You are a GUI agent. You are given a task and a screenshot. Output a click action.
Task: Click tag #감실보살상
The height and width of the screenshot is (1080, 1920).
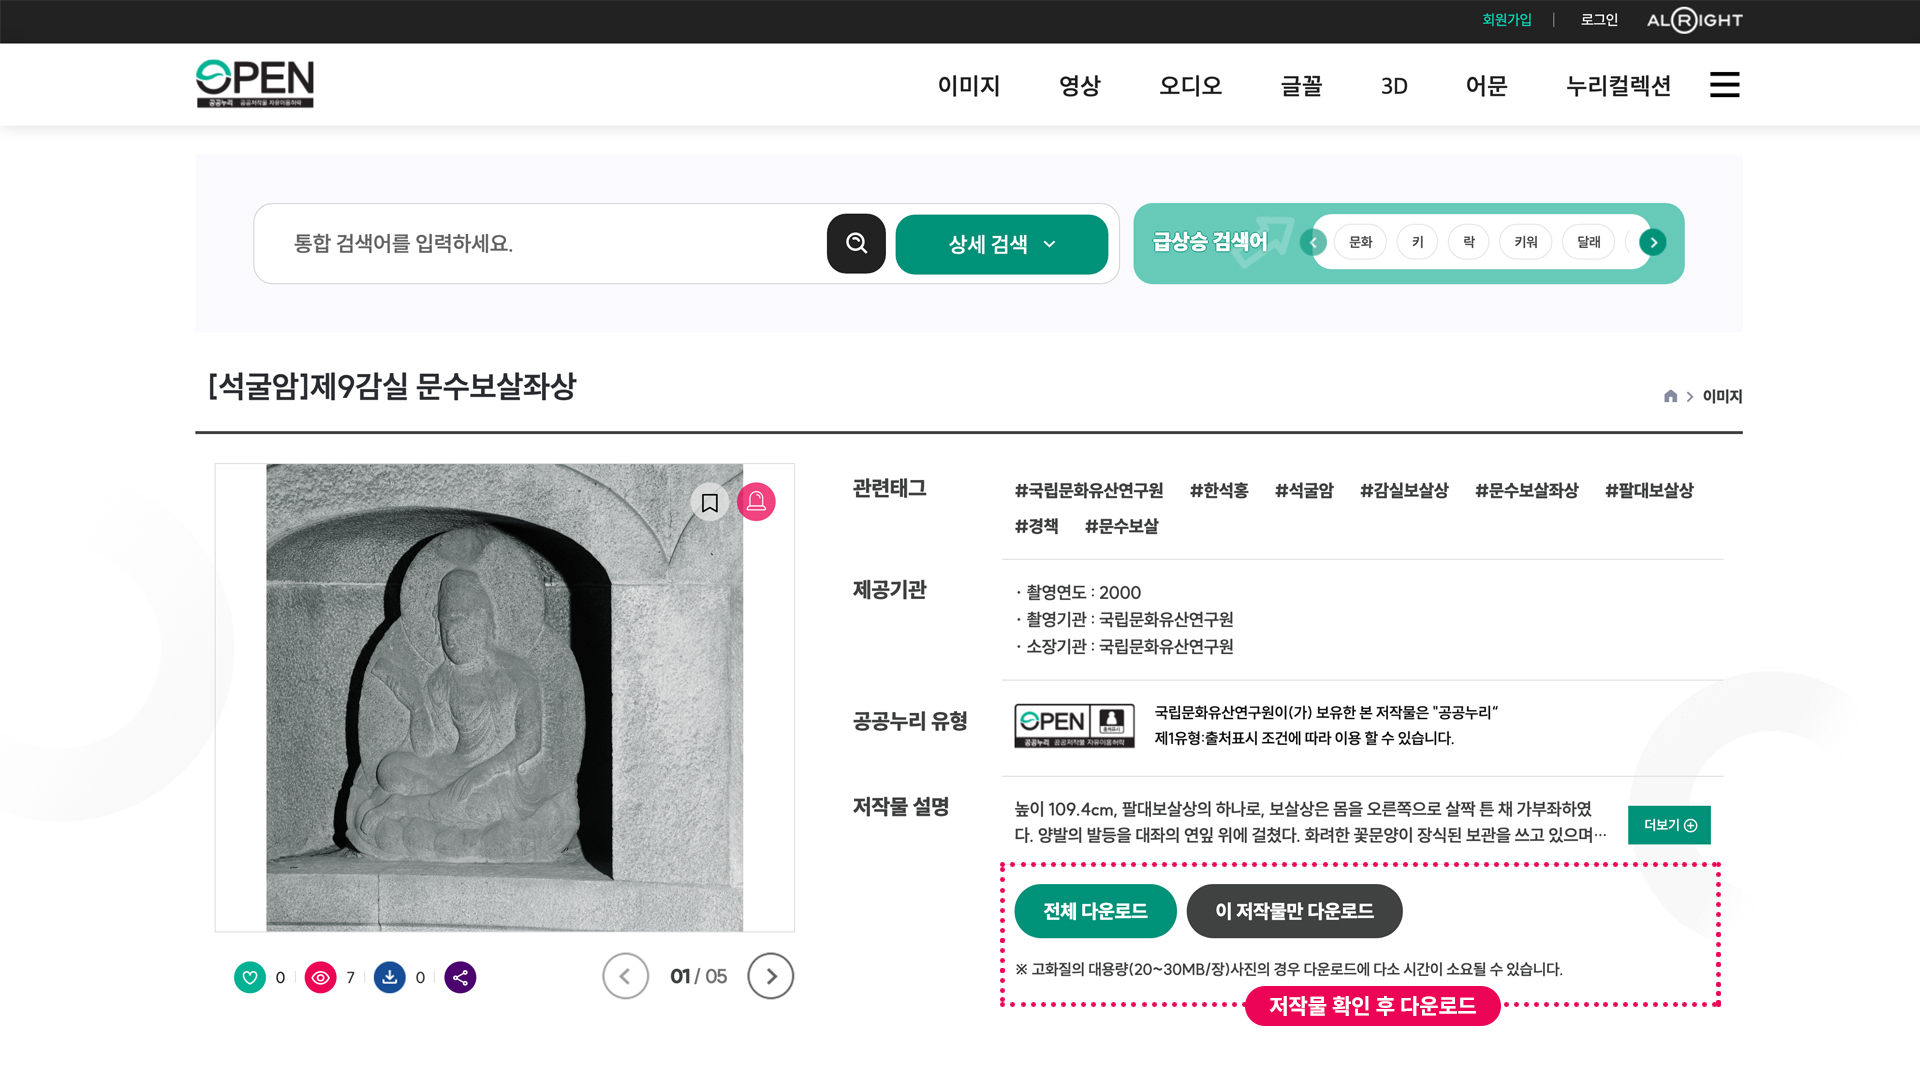click(1404, 491)
